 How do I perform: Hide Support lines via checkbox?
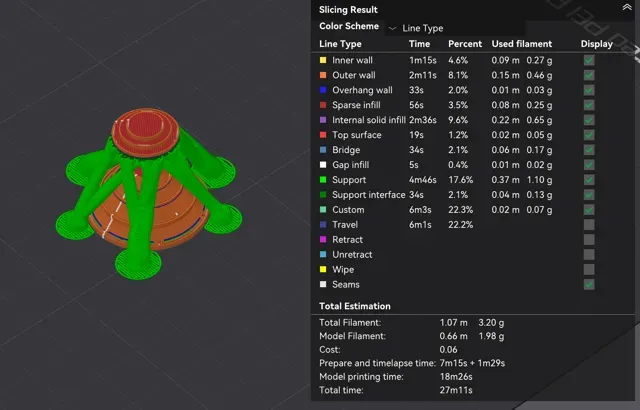(x=589, y=180)
